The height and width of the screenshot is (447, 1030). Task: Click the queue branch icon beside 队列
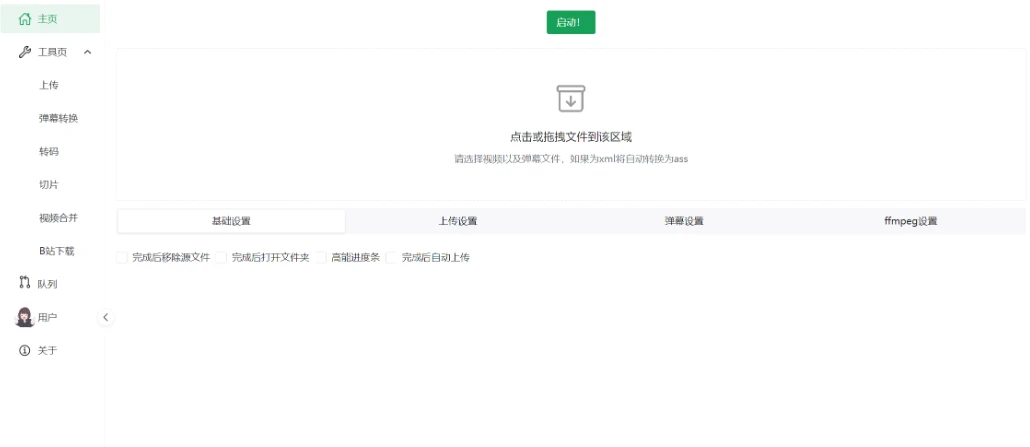(x=25, y=284)
